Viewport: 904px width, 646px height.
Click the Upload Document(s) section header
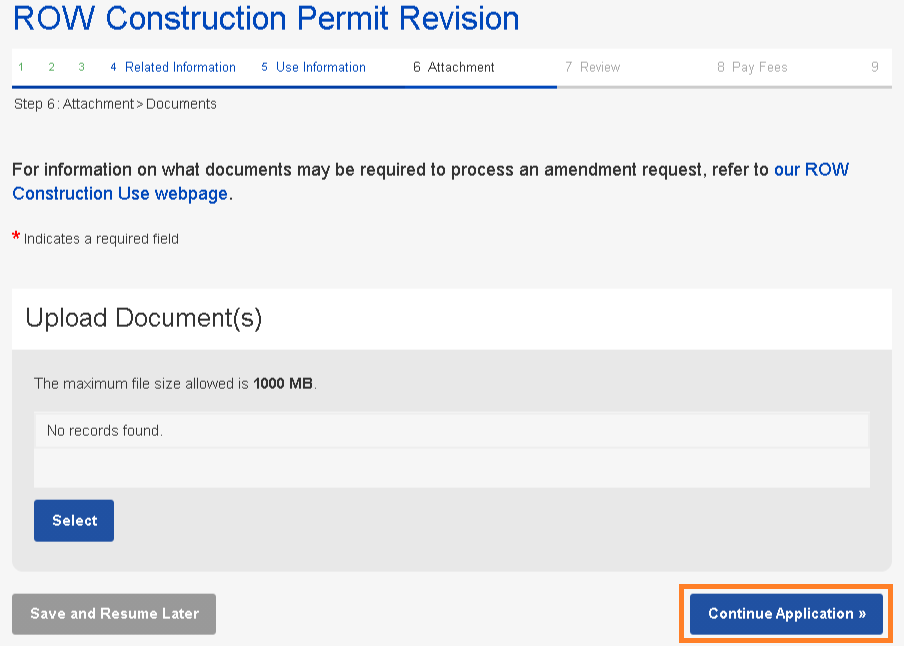[x=143, y=318]
